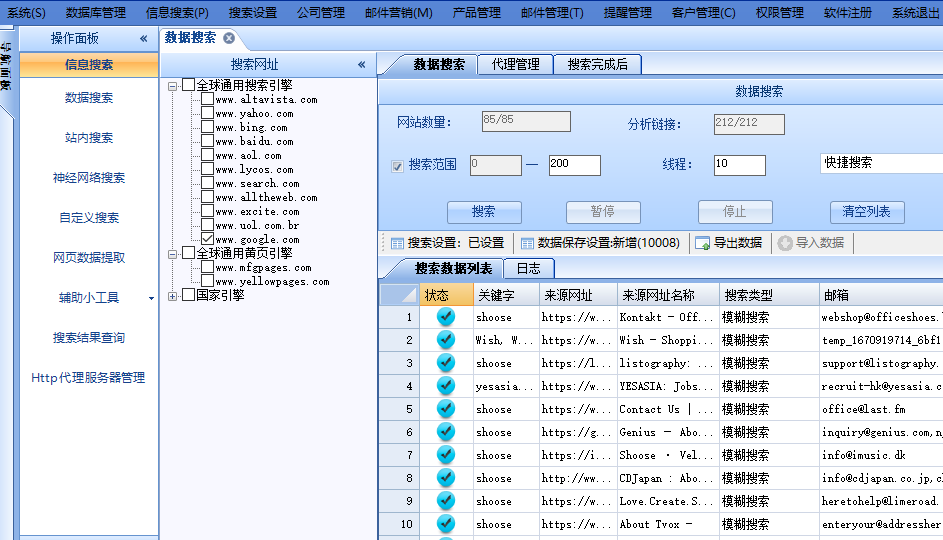The image size is (943, 540).
Task: Click the 邮箱 column header
Action: 881,295
